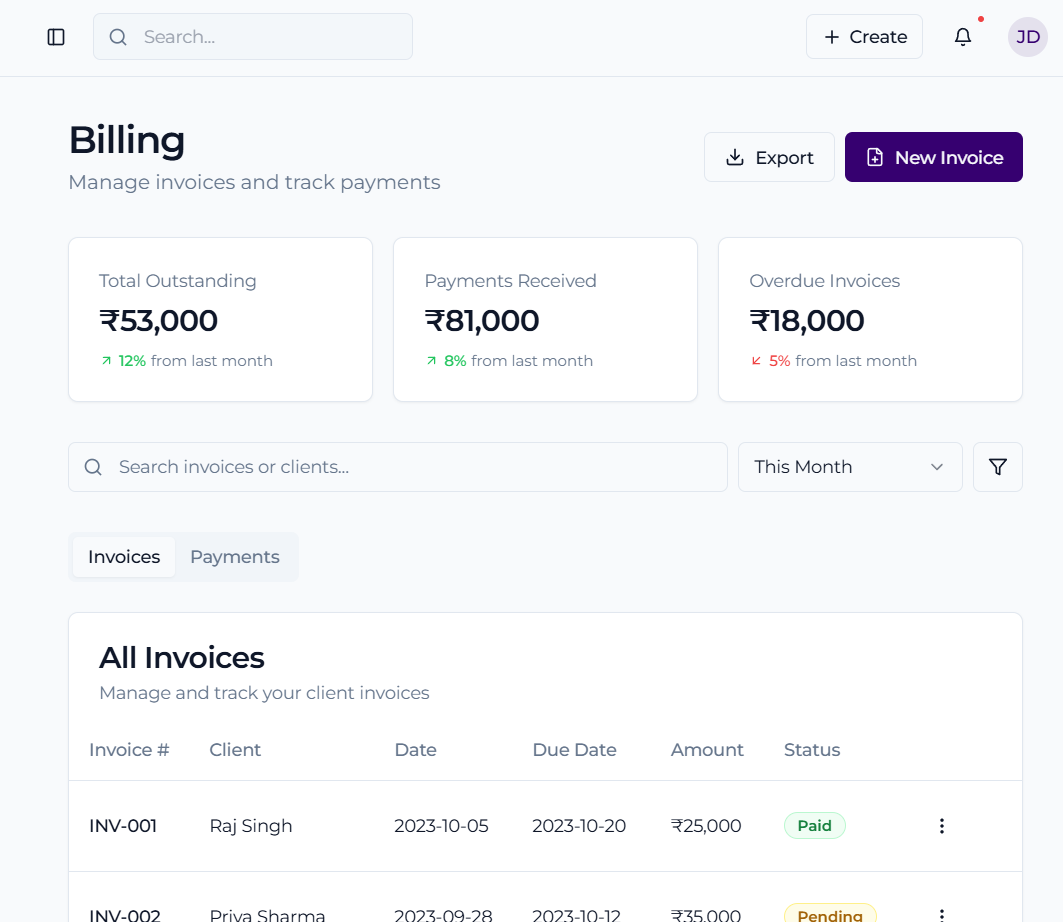Expand the This Month dropdown
This screenshot has width=1063, height=922.
(849, 467)
